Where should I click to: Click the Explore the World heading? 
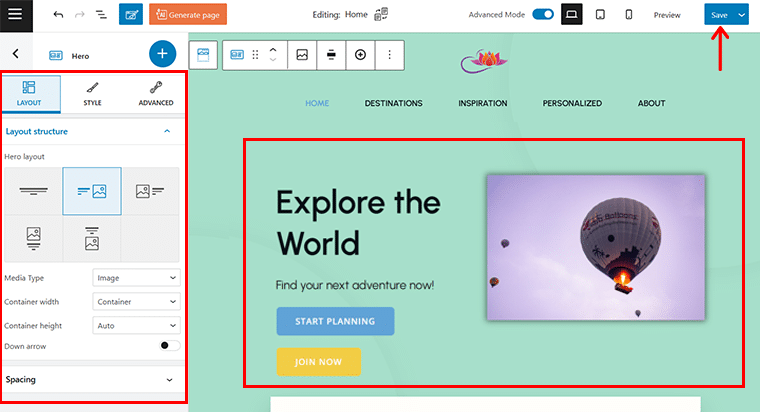tap(358, 222)
